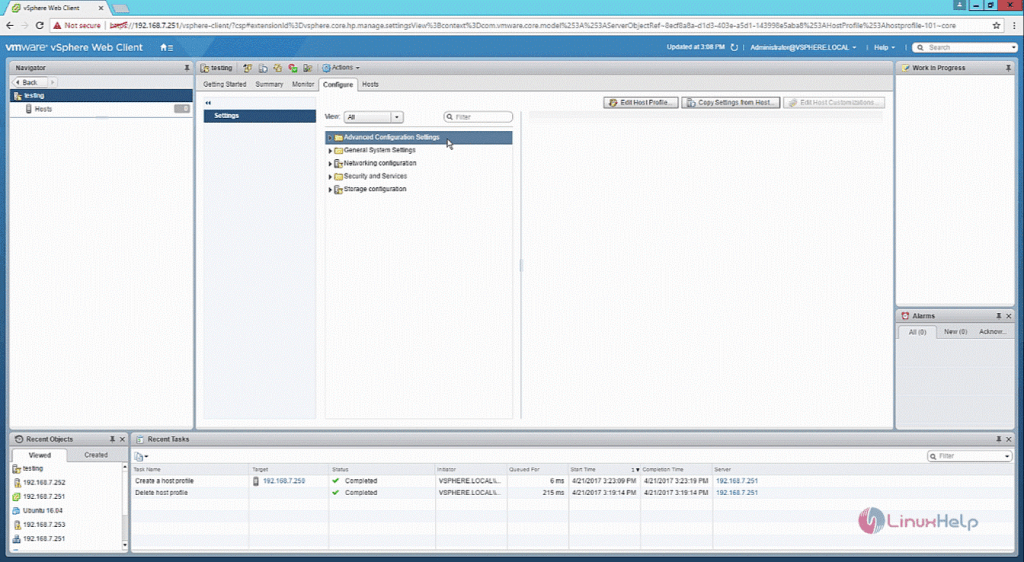Image resolution: width=1024 pixels, height=562 pixels.
Task: Expand General System Settings tree node
Action: 330,151
